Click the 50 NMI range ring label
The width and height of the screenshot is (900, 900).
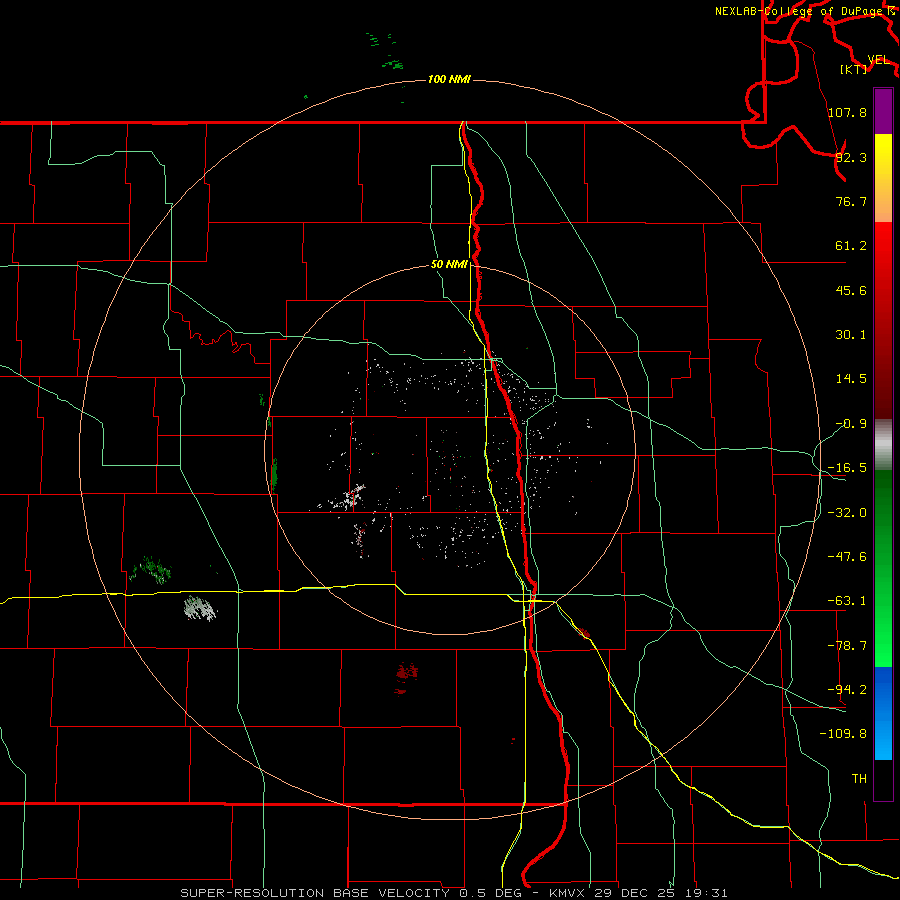pos(449,265)
